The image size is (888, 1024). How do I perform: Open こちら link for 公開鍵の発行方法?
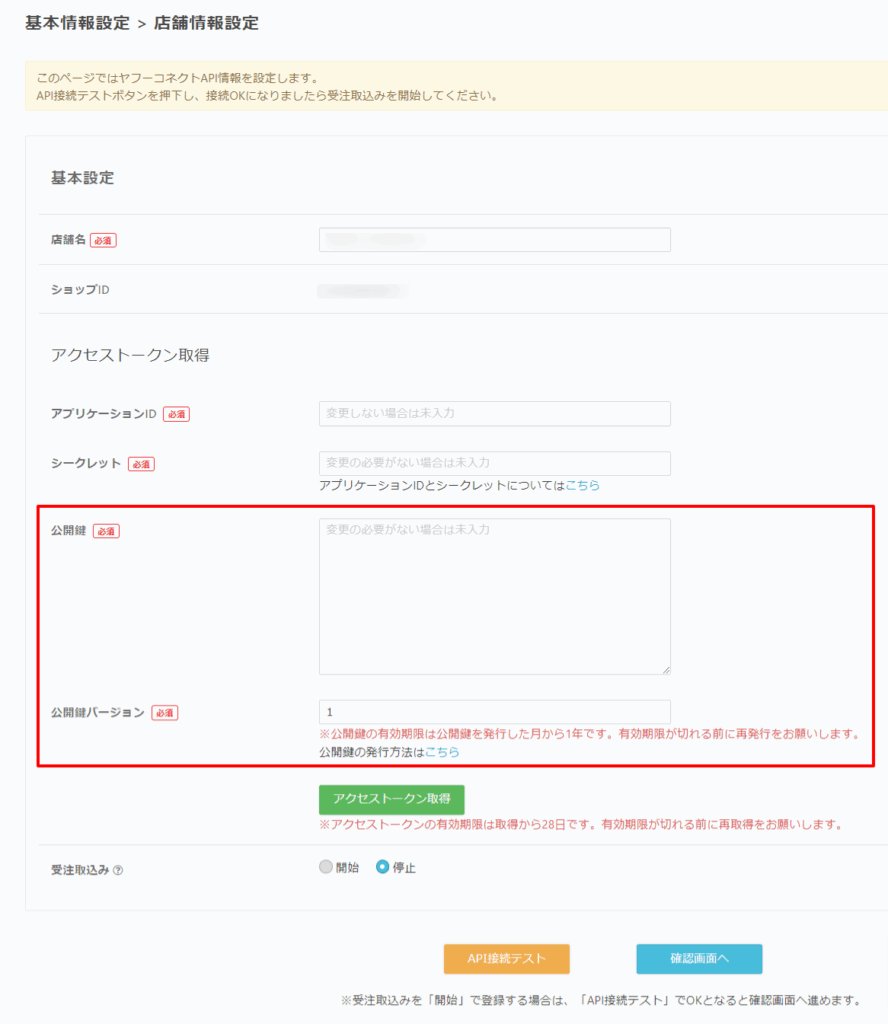442,752
